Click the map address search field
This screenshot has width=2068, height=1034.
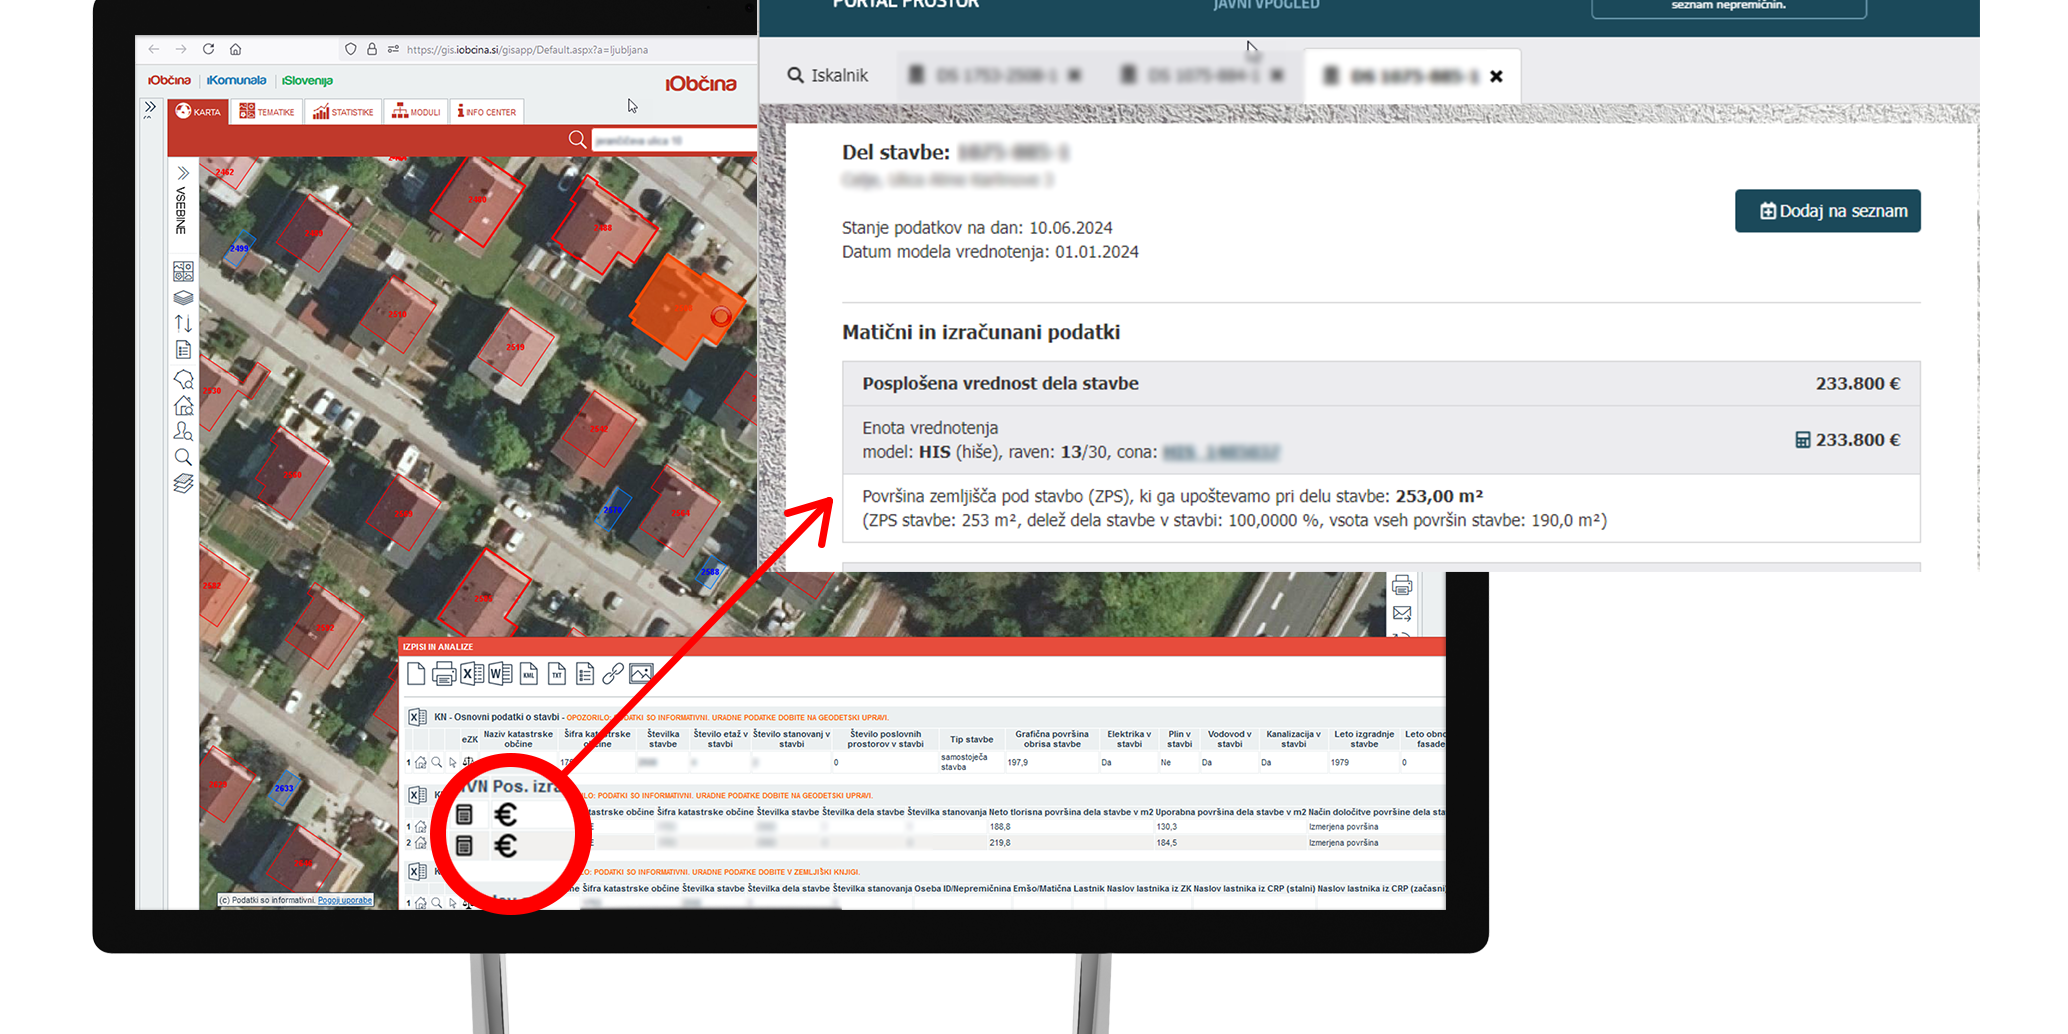tap(672, 141)
